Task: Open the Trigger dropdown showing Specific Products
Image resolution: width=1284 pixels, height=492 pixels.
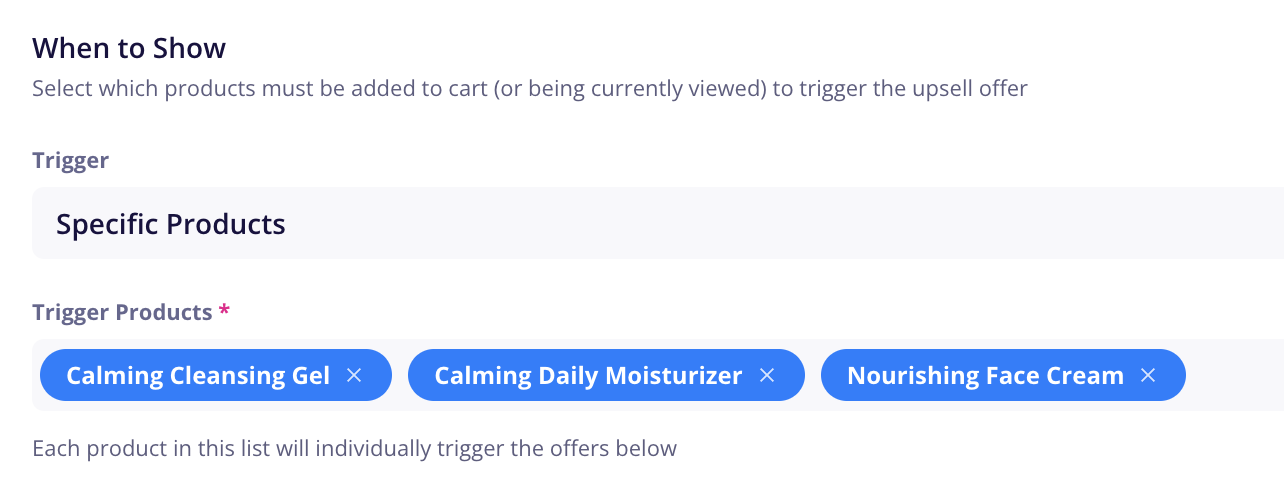Action: coord(658,223)
